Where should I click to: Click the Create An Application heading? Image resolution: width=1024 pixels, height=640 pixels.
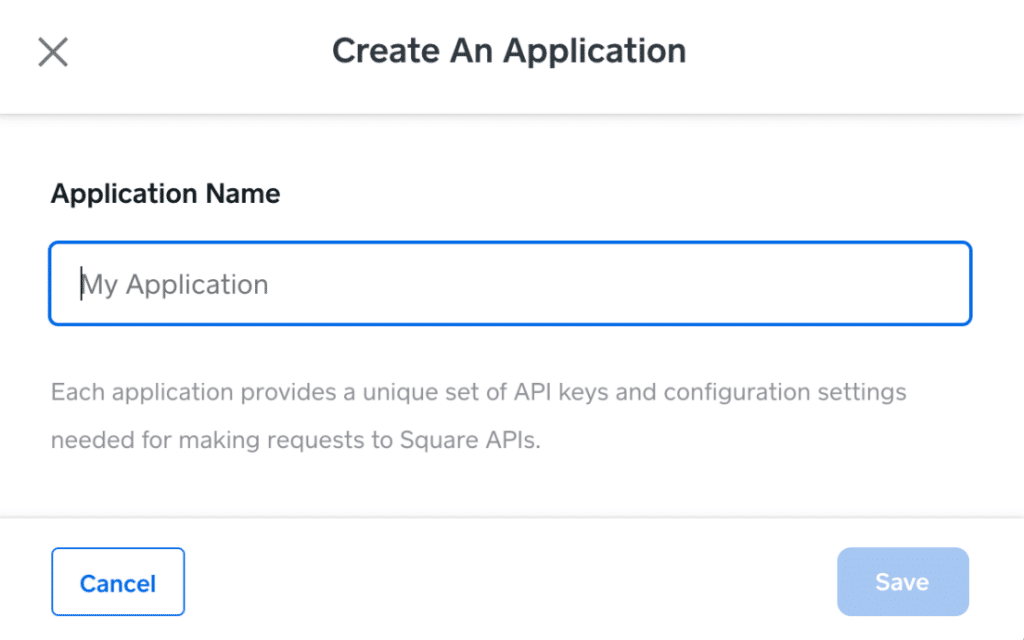(x=509, y=51)
